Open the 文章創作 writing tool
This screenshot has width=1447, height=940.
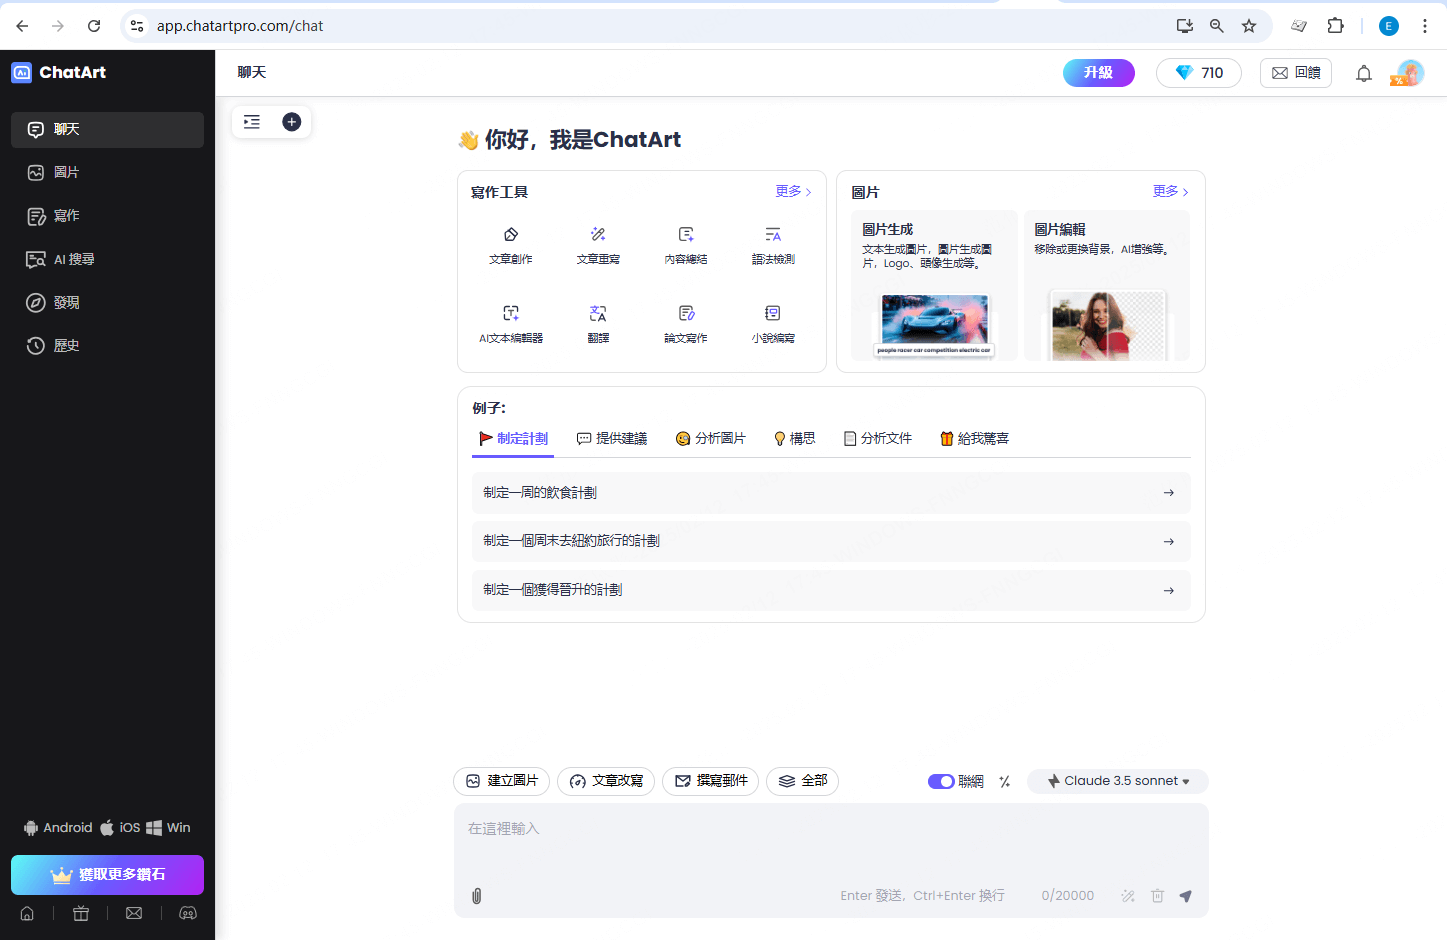511,245
